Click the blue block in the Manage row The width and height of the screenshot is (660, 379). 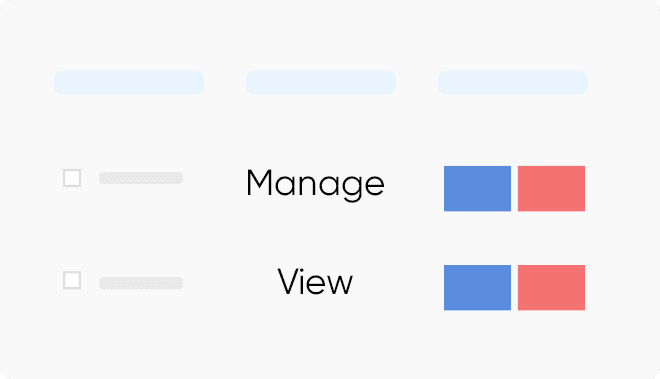[x=477, y=189]
